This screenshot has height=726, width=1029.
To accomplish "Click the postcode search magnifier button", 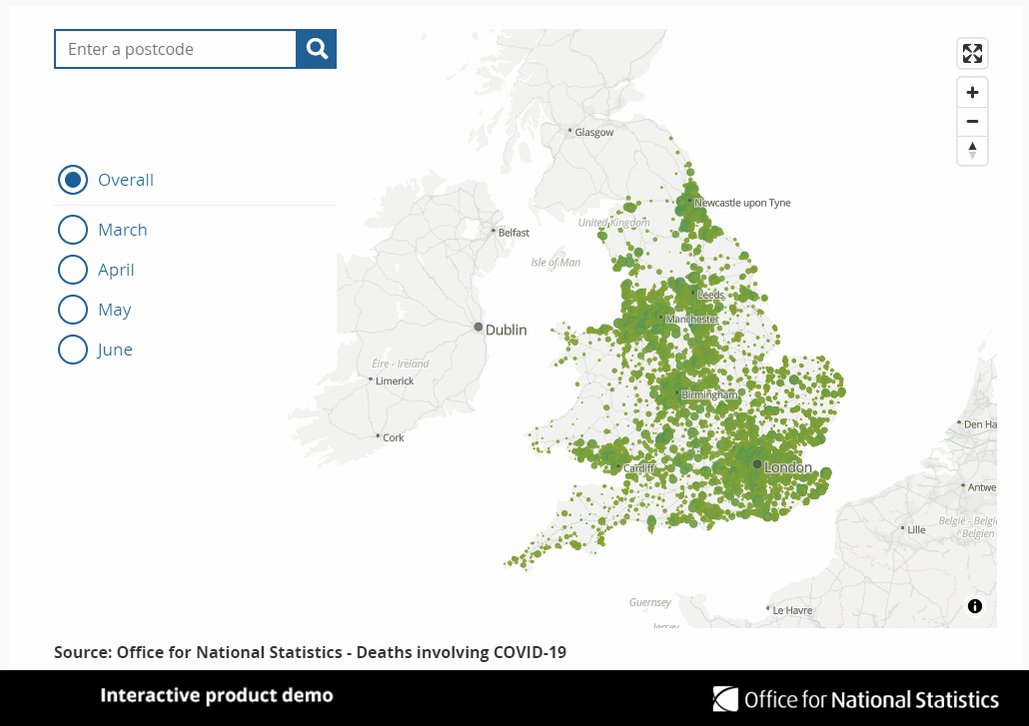I will point(316,49).
